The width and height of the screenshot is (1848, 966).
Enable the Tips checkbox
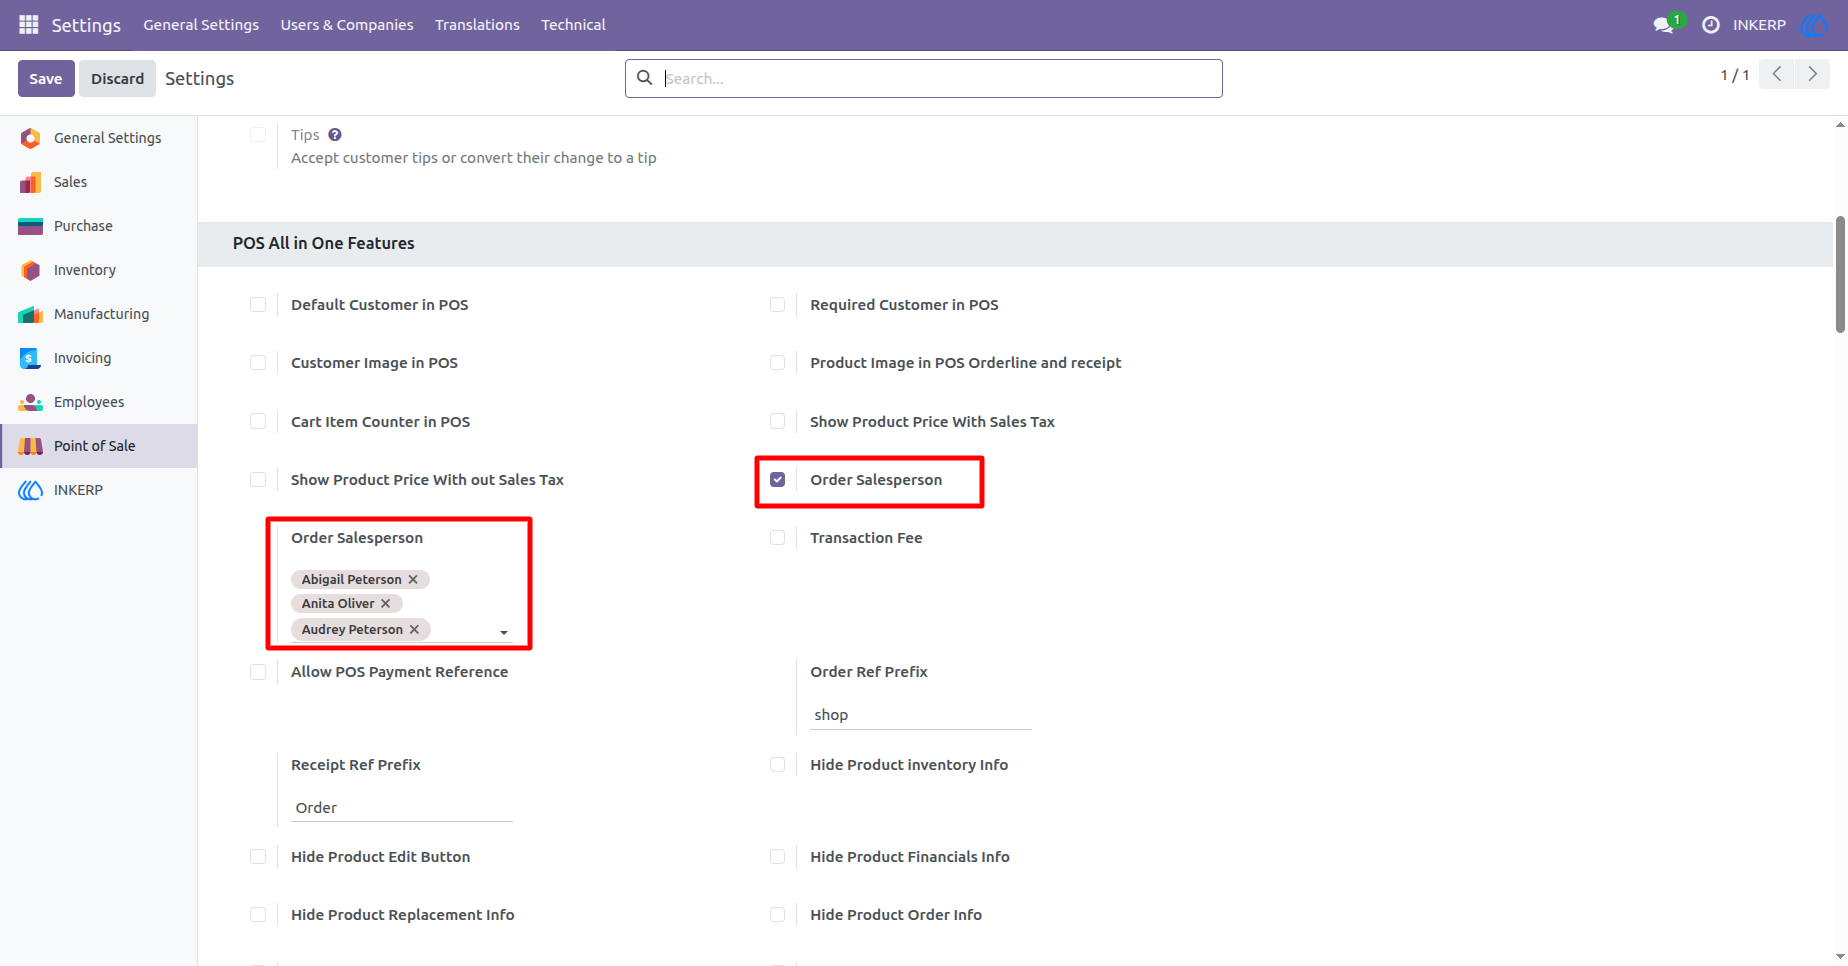[x=258, y=134]
